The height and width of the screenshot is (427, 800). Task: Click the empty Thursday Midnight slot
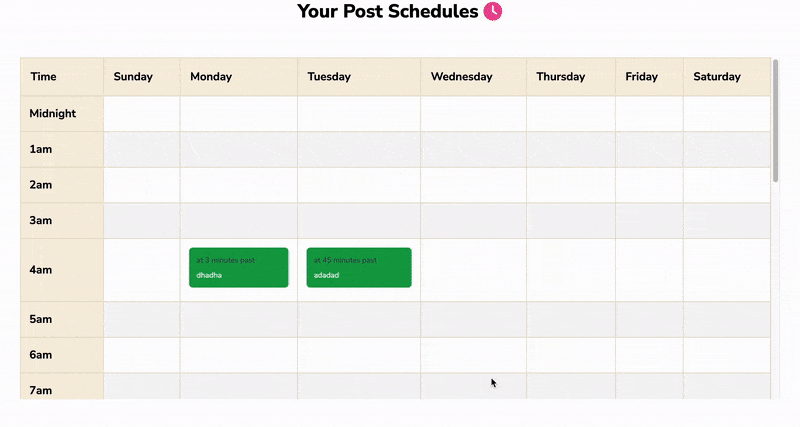[571, 114]
